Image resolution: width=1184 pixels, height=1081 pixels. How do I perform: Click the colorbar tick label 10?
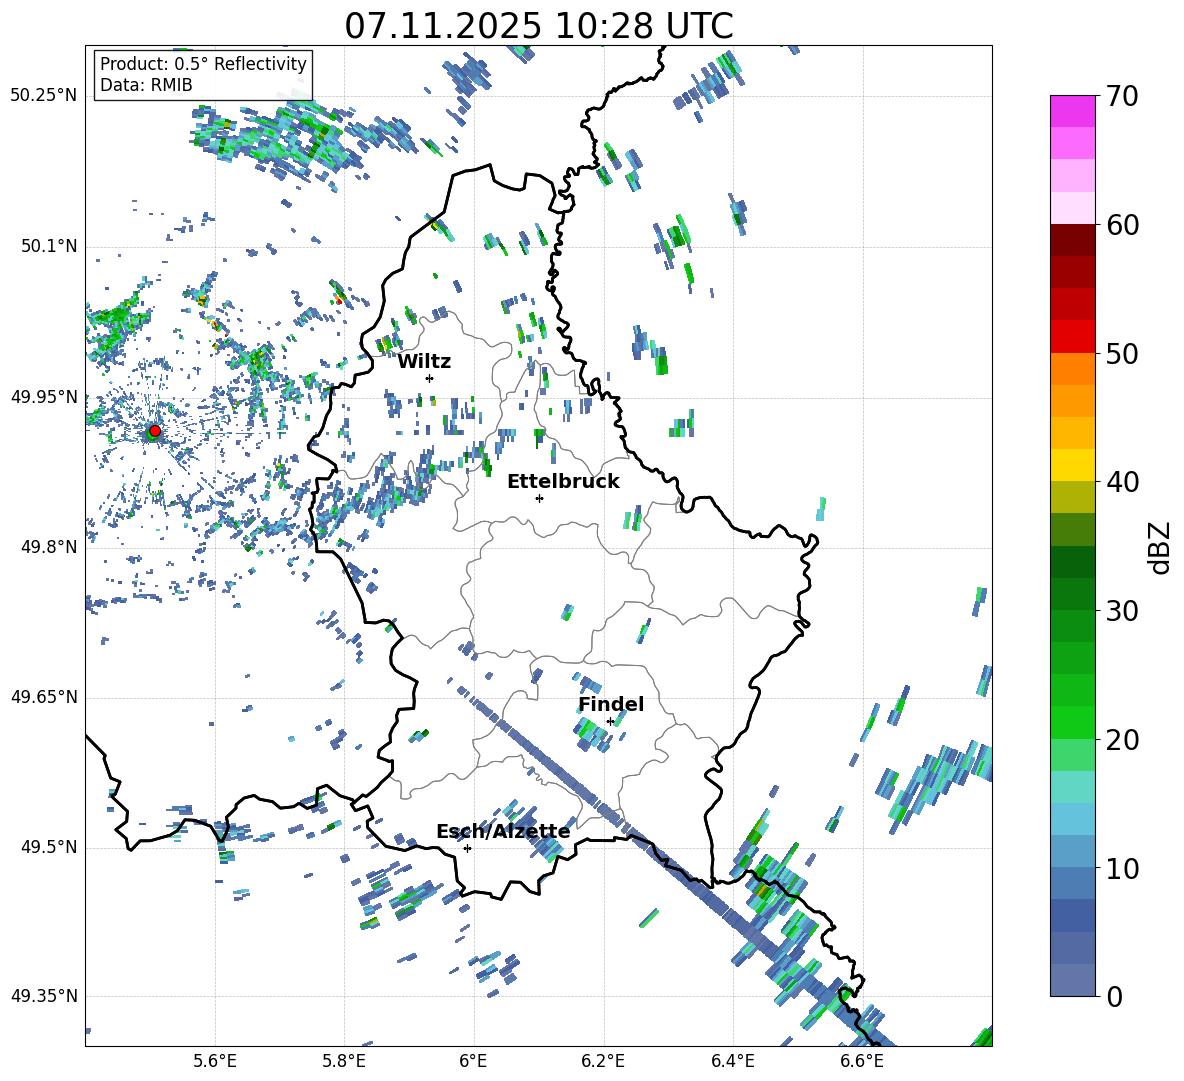pyautogui.click(x=1122, y=868)
